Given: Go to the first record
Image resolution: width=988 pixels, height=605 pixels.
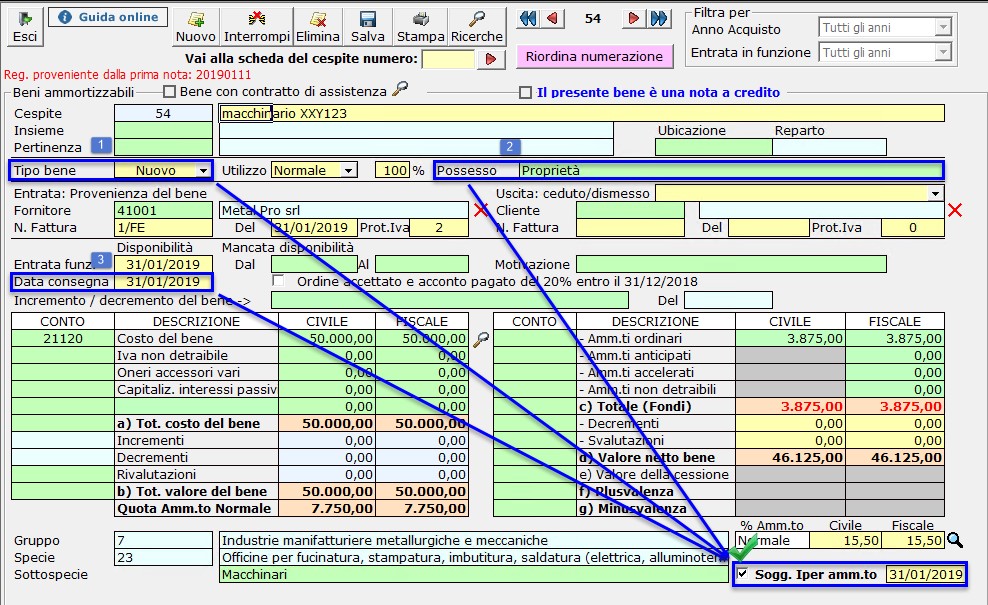Looking at the screenshot, I should point(528,19).
